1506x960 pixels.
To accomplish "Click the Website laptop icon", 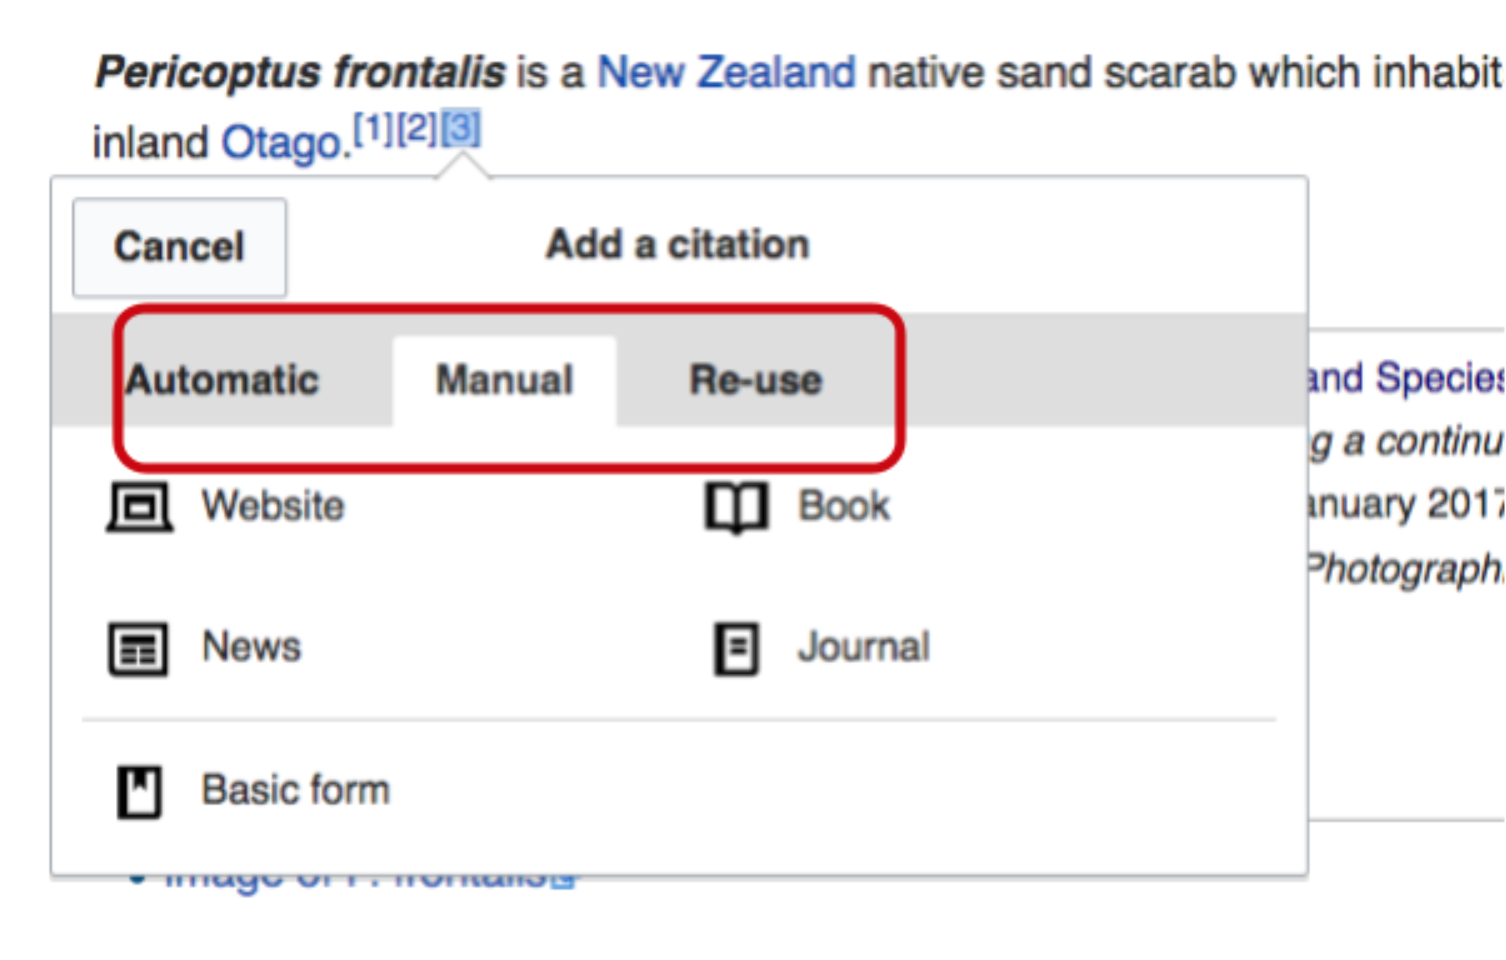I will pos(139,506).
